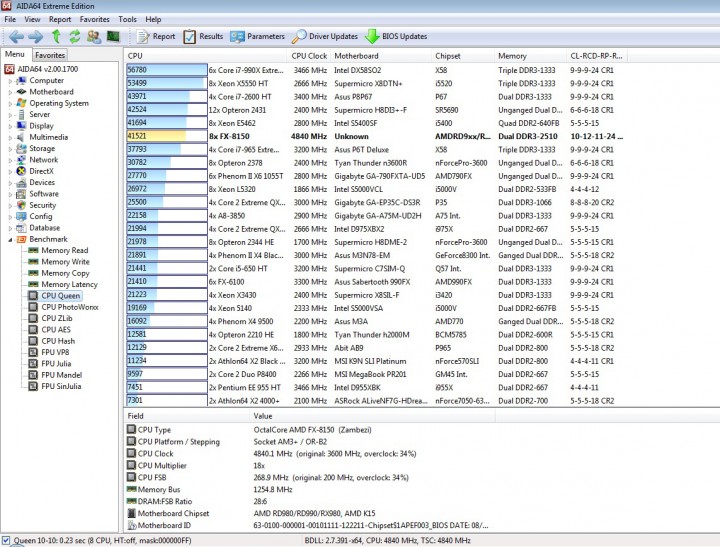Screen dimensions: 720x547
Task: Click the Field column header in details pane
Action: tap(186, 416)
